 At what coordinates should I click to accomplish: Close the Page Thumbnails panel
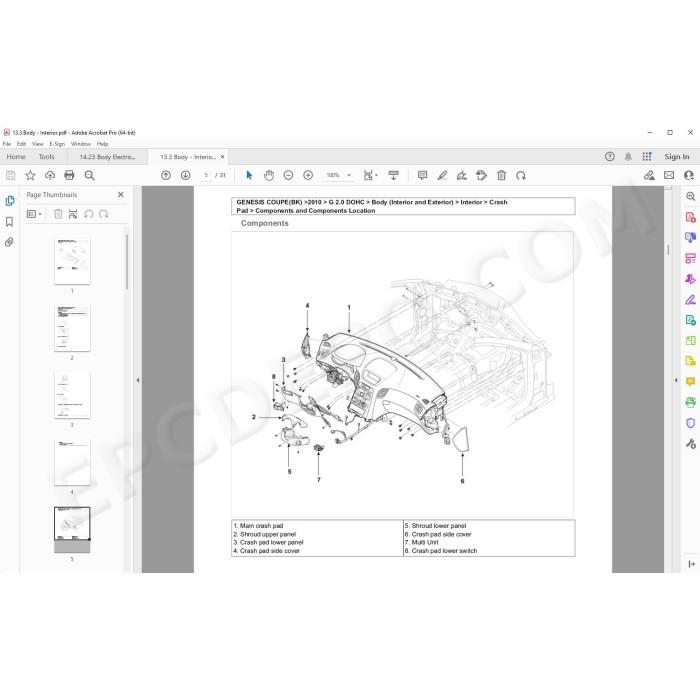pyautogui.click(x=121, y=195)
